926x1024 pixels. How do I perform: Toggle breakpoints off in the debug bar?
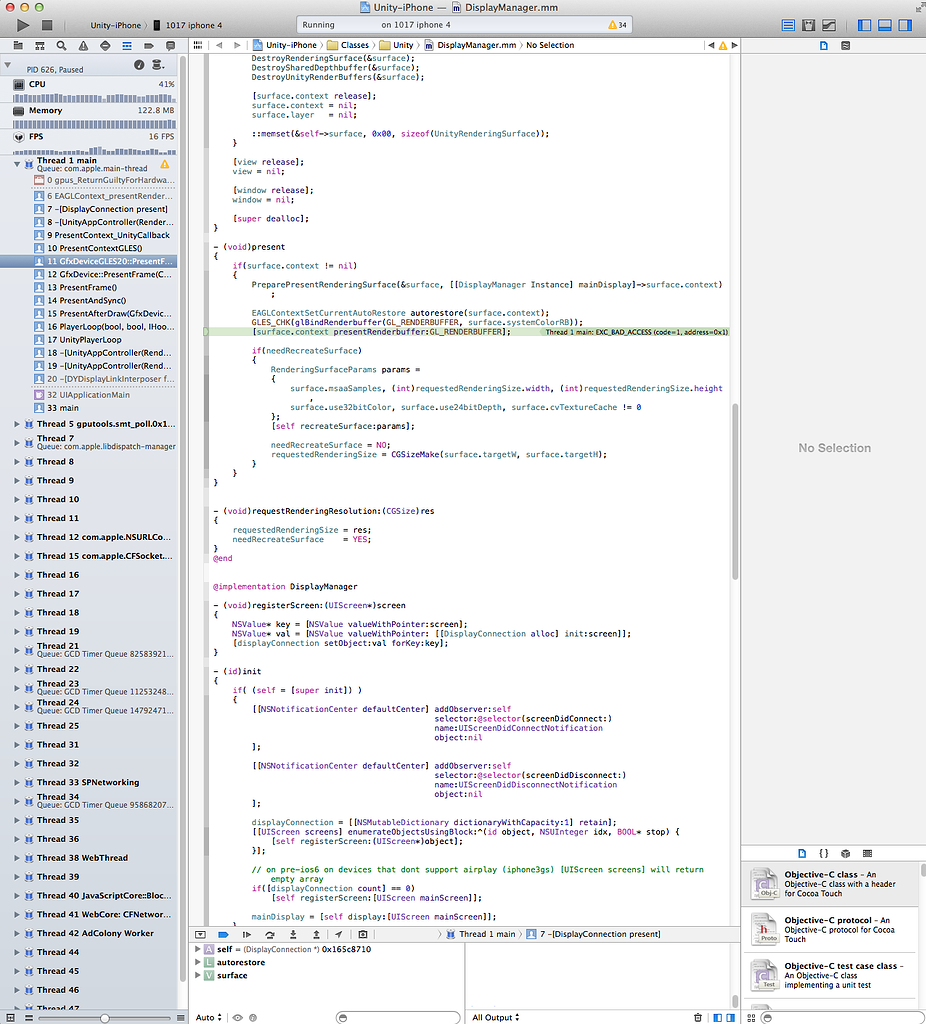[224, 934]
